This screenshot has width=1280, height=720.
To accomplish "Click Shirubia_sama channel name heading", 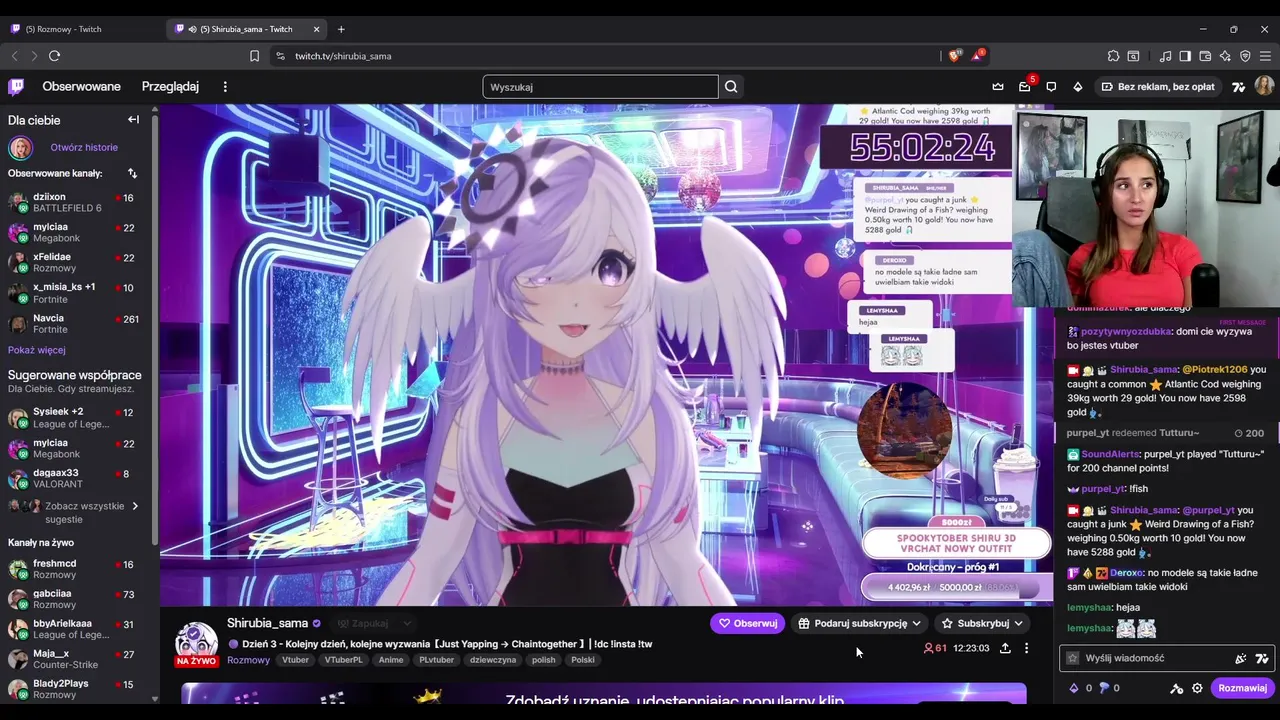I will point(267,623).
